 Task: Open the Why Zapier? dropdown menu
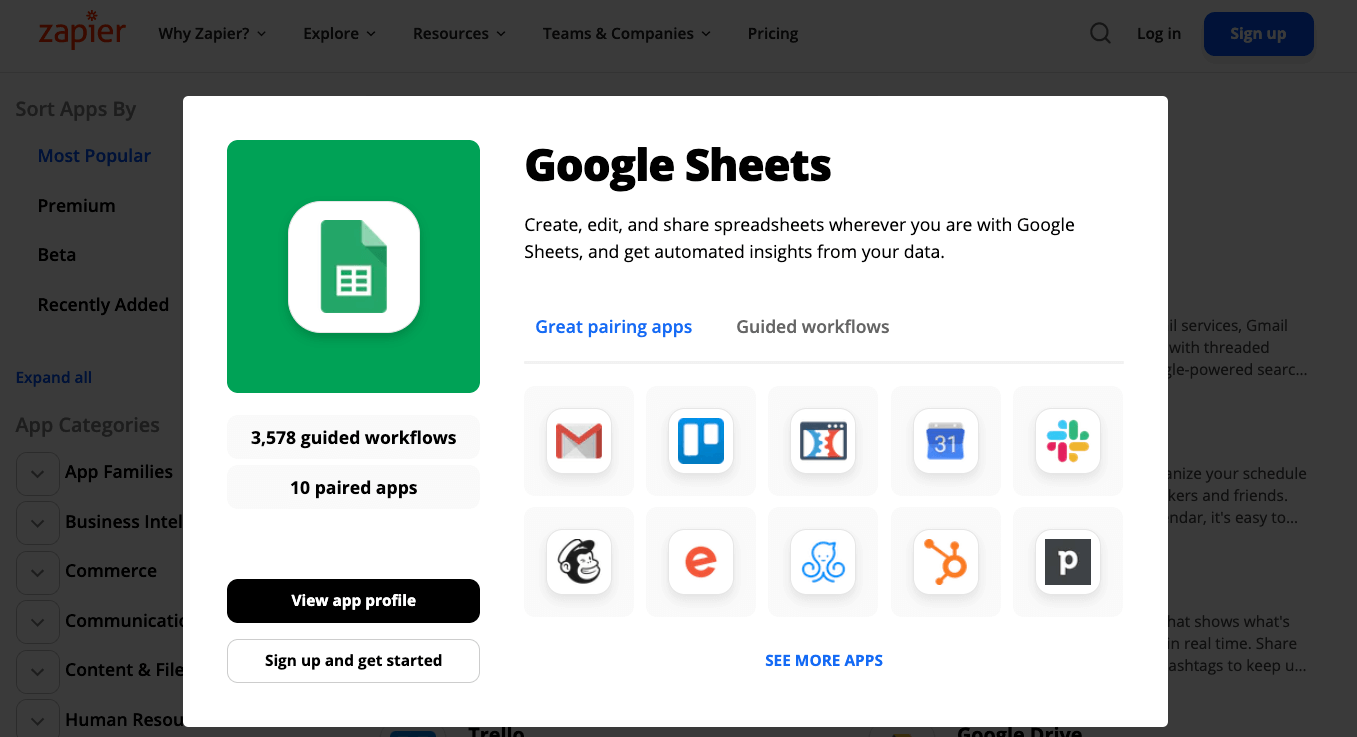(212, 34)
